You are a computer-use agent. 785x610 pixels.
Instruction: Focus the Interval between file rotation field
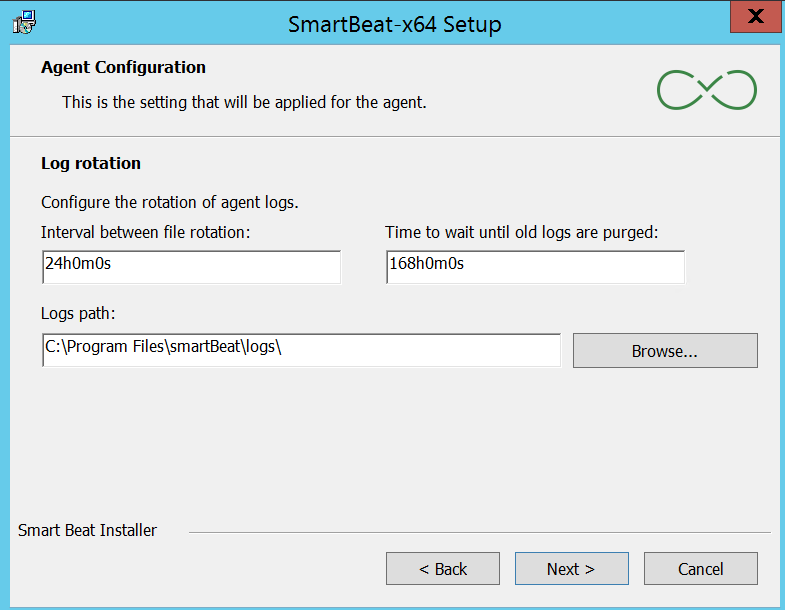click(192, 267)
